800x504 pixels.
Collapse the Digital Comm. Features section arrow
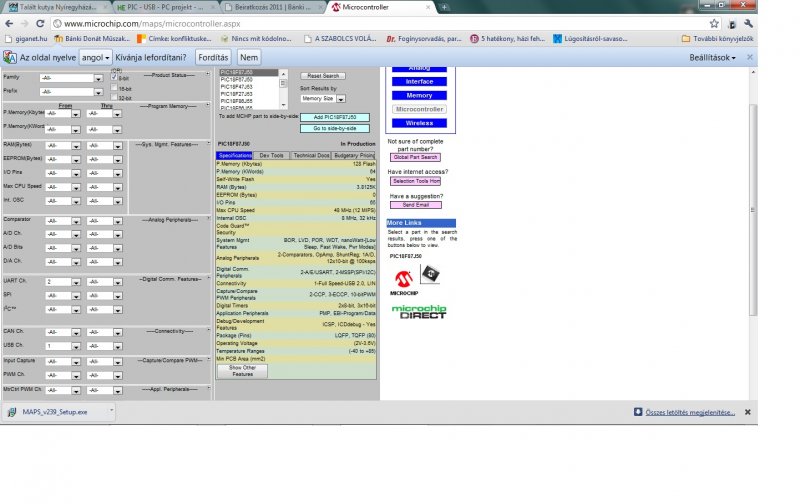point(208,279)
